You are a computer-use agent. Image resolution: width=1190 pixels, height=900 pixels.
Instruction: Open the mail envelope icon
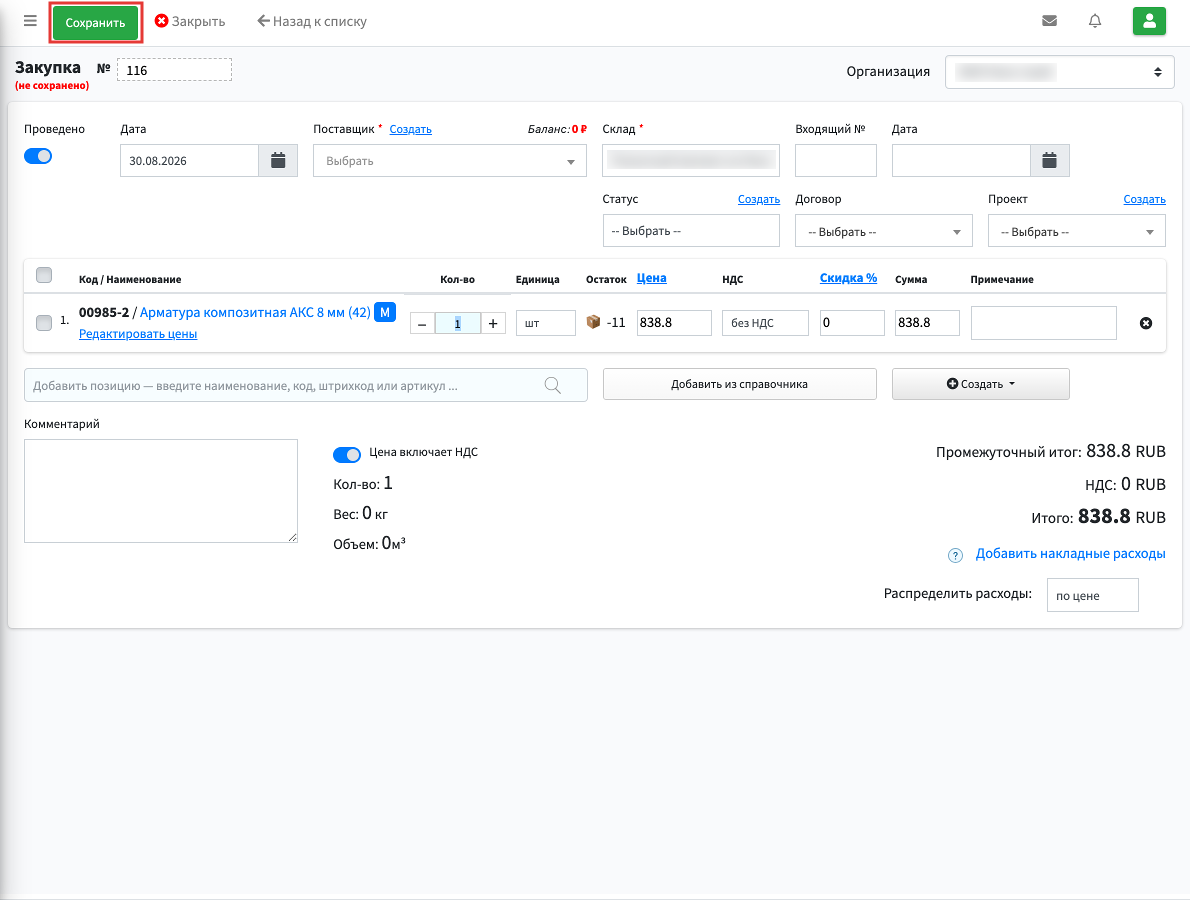[1050, 20]
